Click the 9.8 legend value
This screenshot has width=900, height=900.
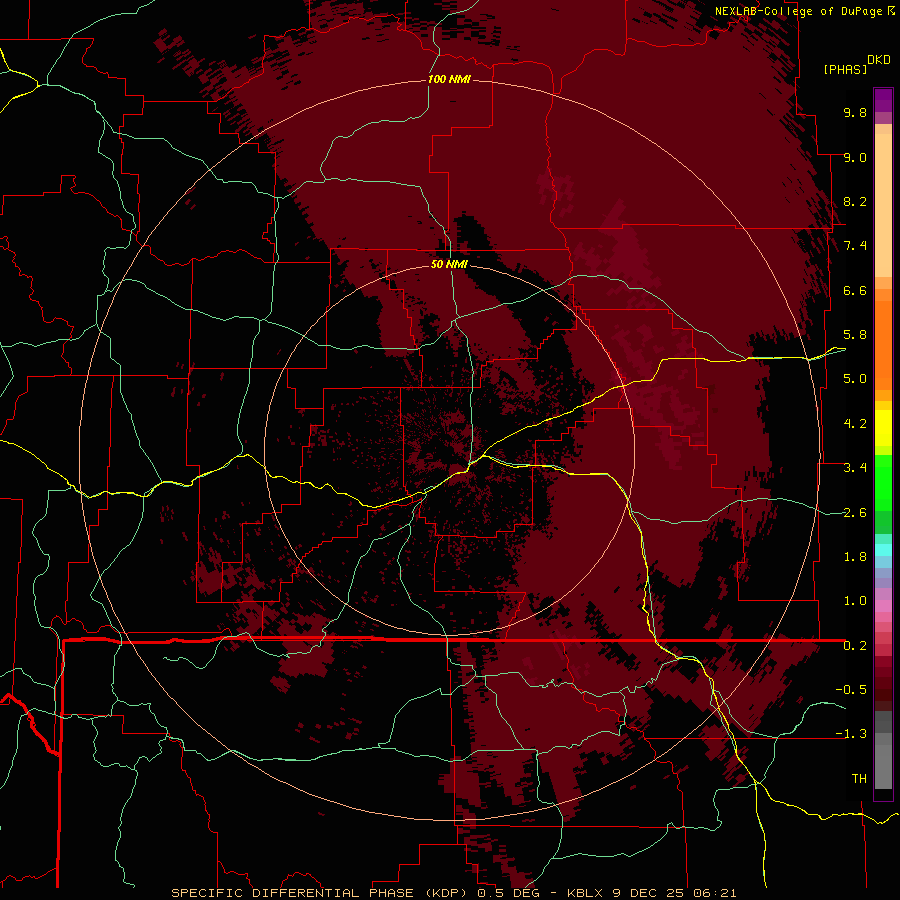tap(855, 112)
